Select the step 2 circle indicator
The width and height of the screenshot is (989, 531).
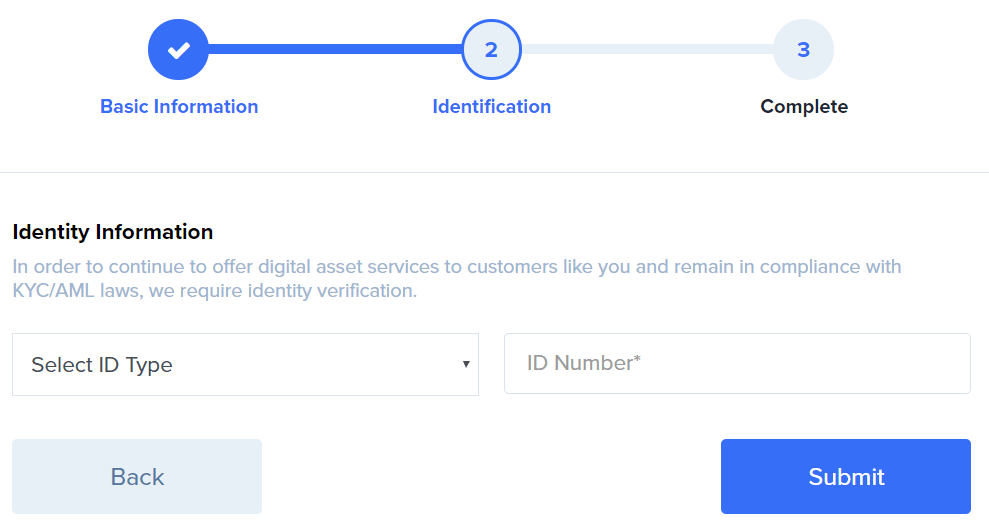point(491,49)
